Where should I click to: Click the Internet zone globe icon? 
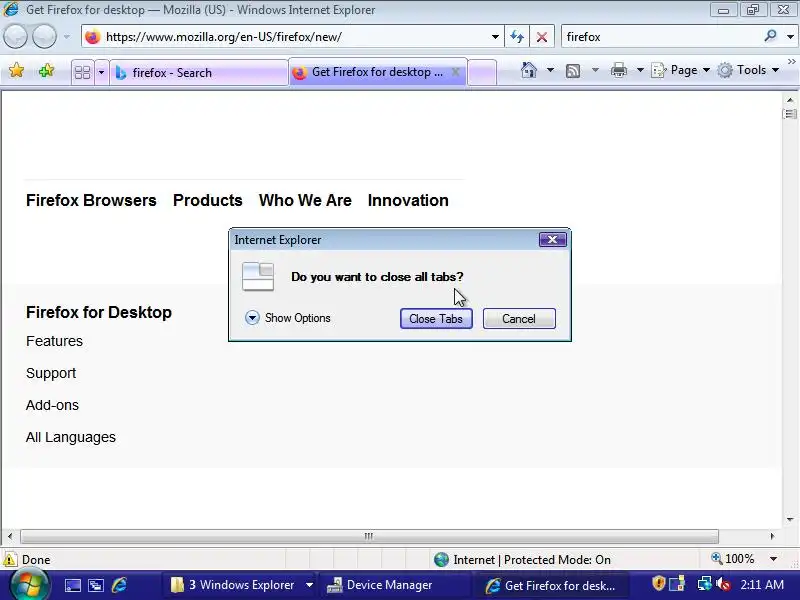(441, 560)
